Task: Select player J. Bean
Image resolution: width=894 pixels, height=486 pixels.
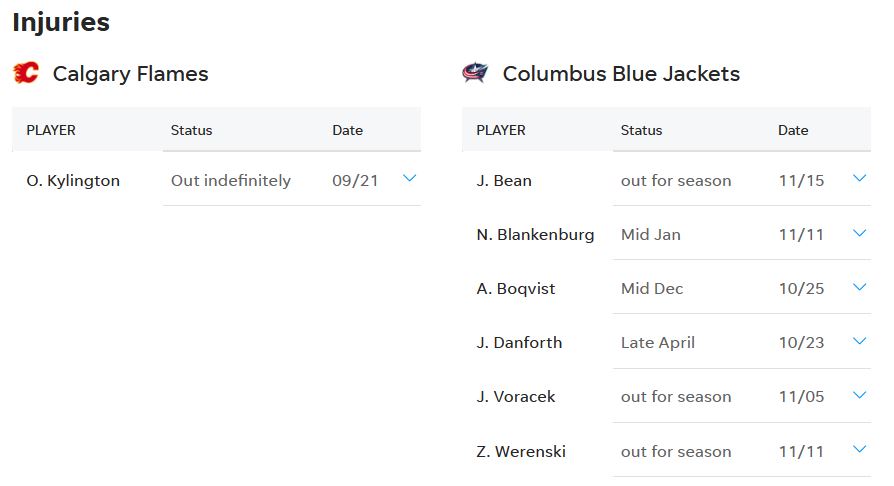Action: (x=504, y=181)
